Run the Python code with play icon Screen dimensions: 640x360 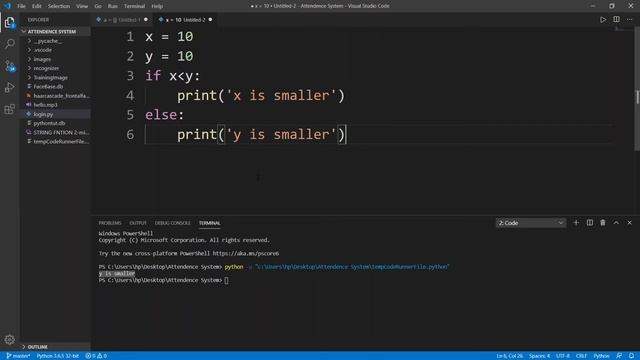[603, 20]
